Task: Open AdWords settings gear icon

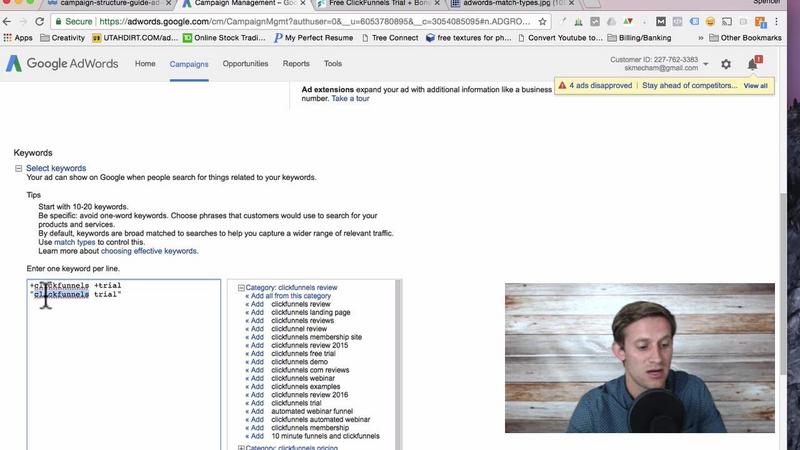Action: click(726, 64)
